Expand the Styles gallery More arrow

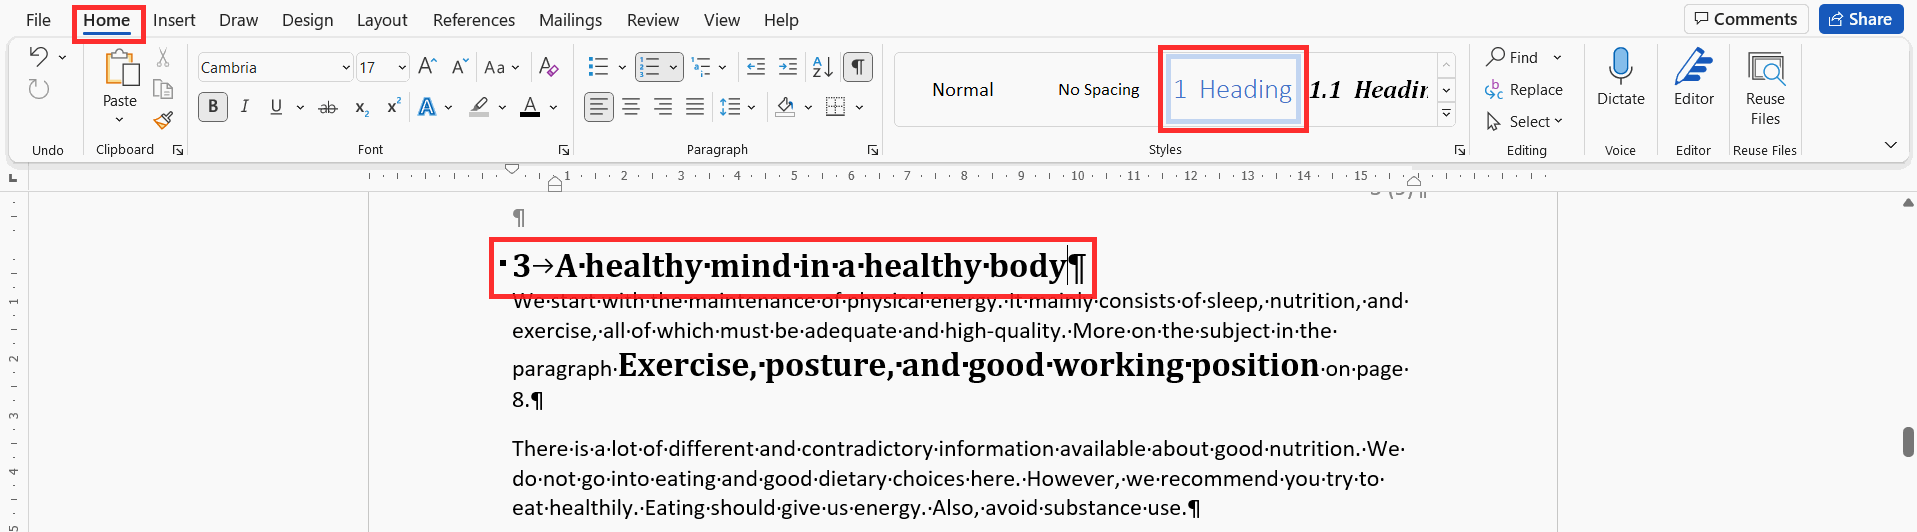pyautogui.click(x=1446, y=114)
